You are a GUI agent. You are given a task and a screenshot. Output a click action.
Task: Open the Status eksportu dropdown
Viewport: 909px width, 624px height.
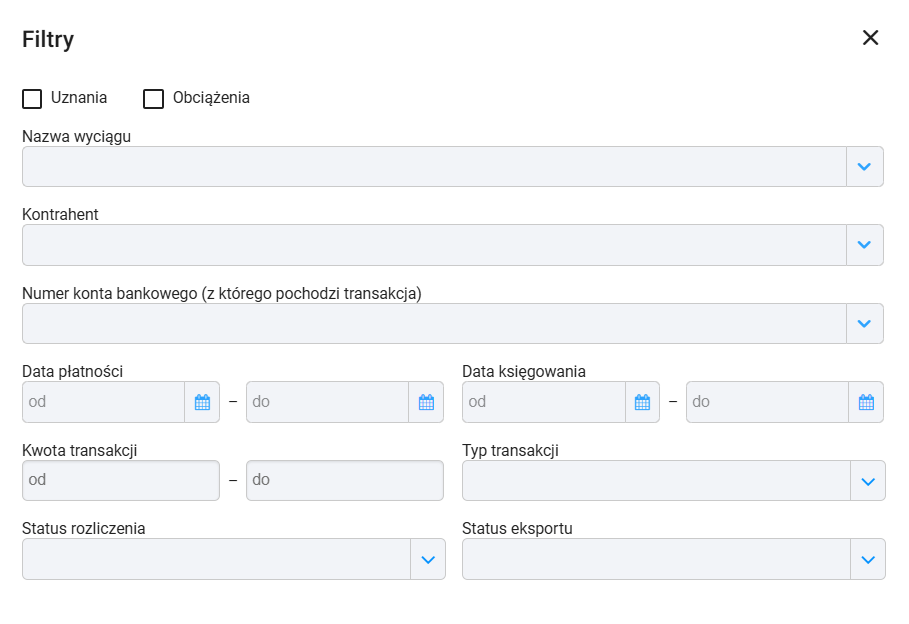coord(674,559)
